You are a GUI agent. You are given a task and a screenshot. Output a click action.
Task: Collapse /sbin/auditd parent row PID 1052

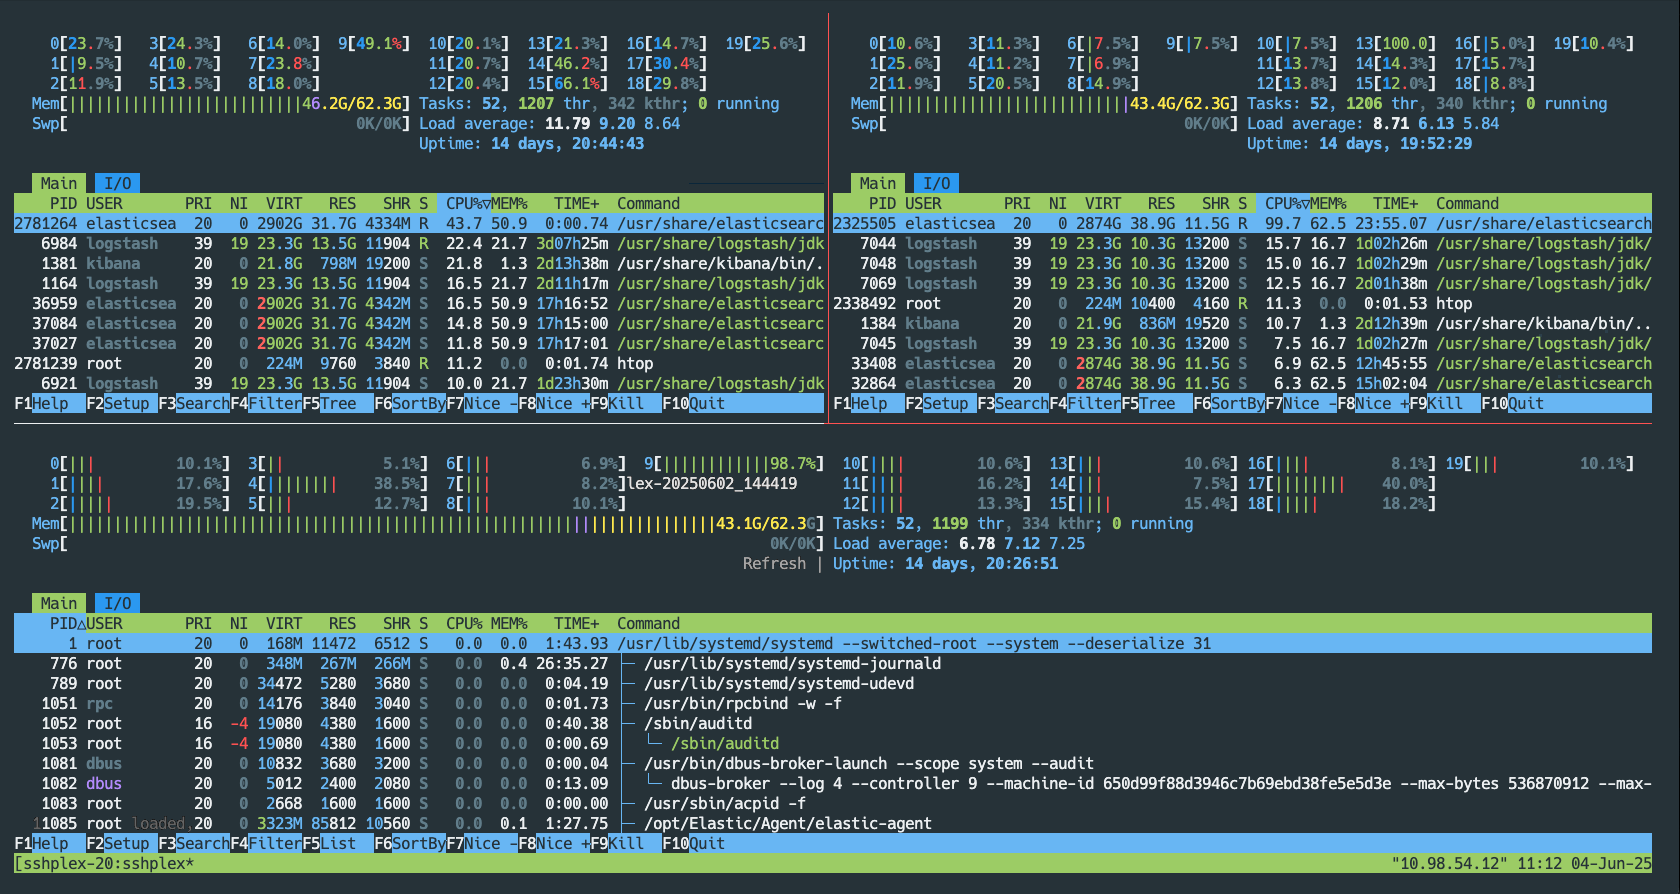(833, 723)
